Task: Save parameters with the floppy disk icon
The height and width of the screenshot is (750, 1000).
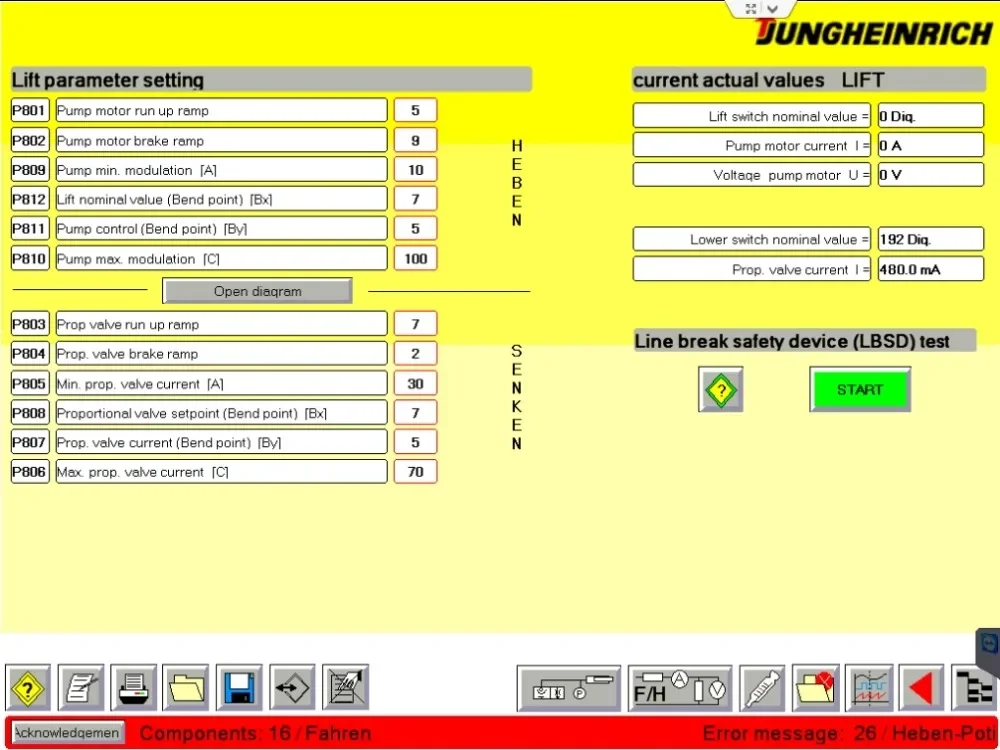Action: (x=237, y=687)
